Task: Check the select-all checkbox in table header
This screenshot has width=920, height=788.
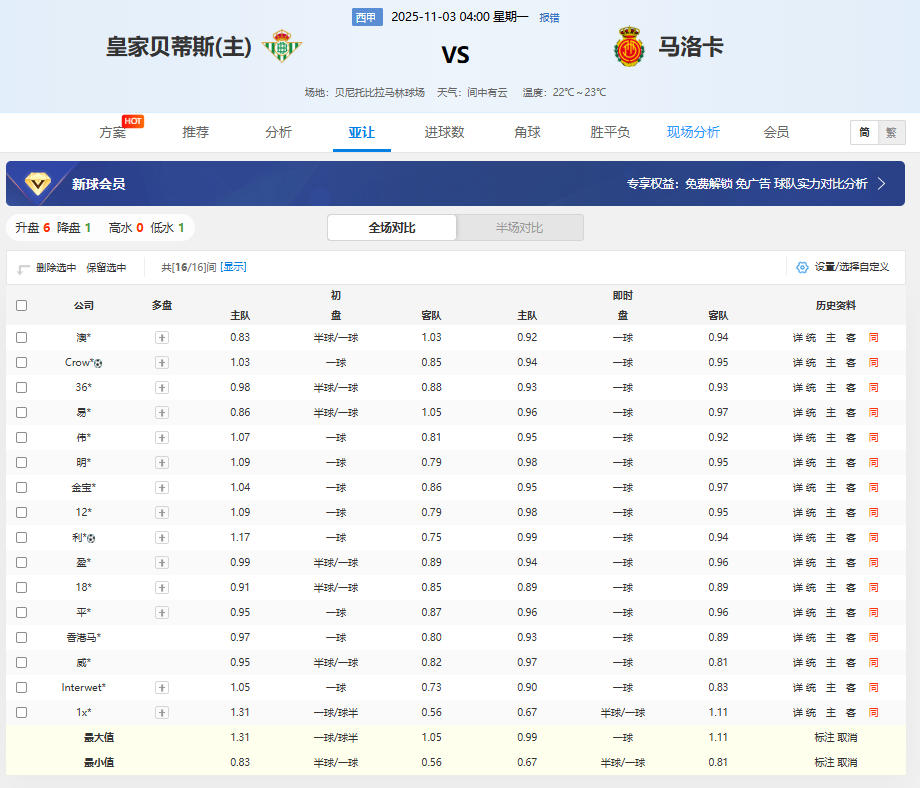Action: point(22,306)
